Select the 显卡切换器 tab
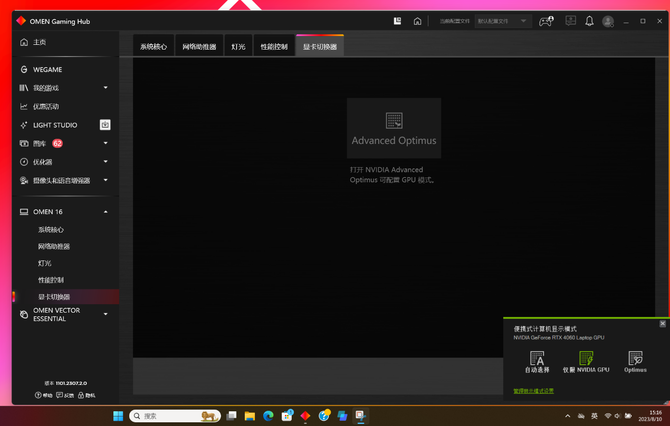Screen dimensions: 670x426 click(320, 46)
